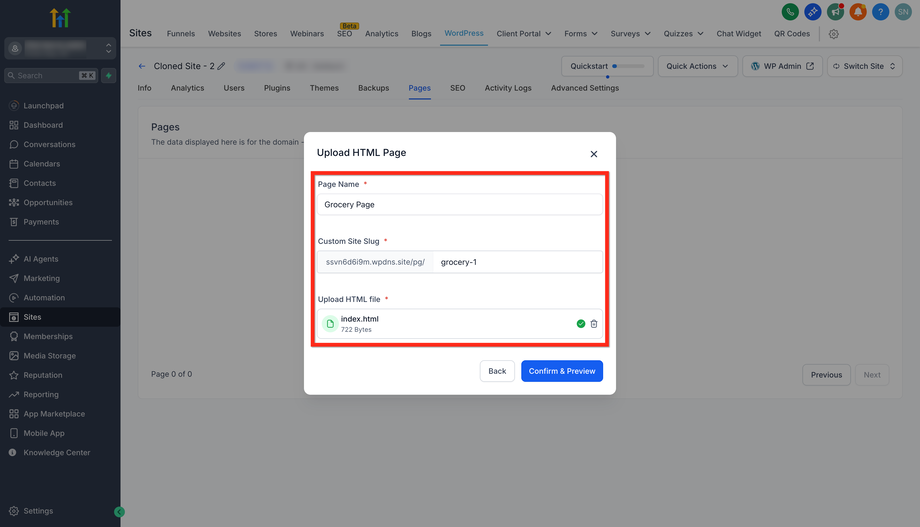Switch to Plugins site tab
Image resolution: width=920 pixels, height=527 pixels.
[x=277, y=88]
